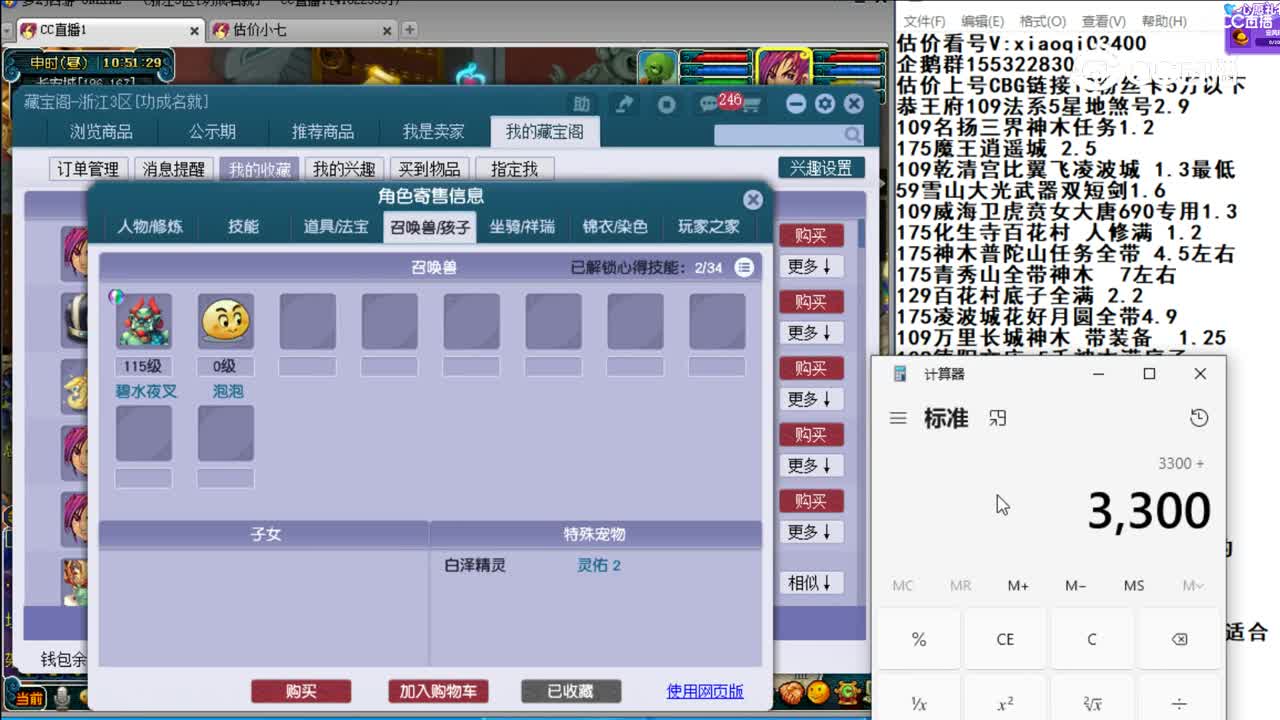The height and width of the screenshot is (720, 1280).
Task: Click the M+ memory add button
Action: (x=1018, y=585)
